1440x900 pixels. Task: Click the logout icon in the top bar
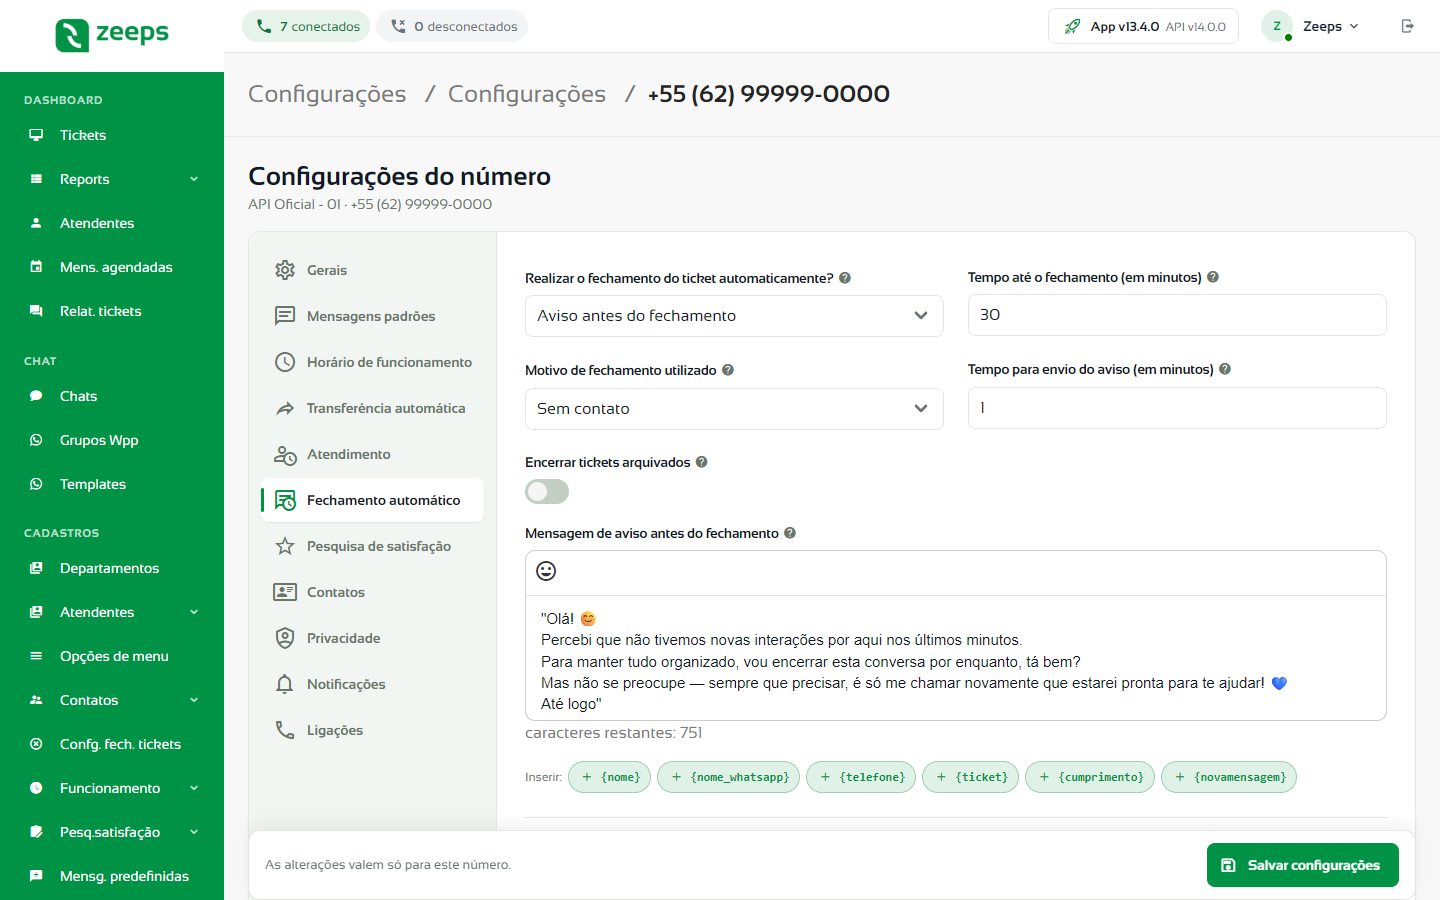1408,26
